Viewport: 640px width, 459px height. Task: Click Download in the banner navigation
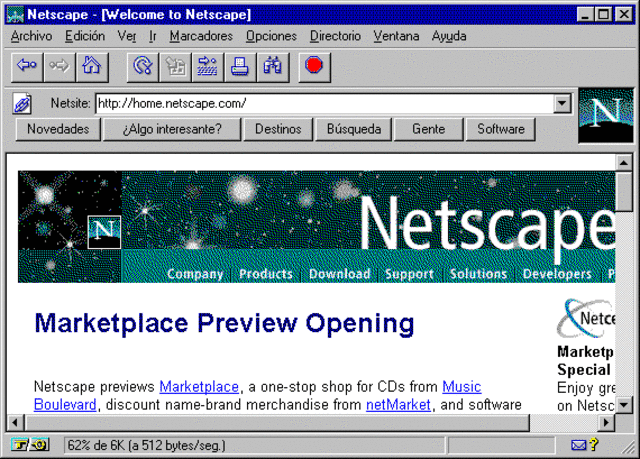(x=339, y=274)
